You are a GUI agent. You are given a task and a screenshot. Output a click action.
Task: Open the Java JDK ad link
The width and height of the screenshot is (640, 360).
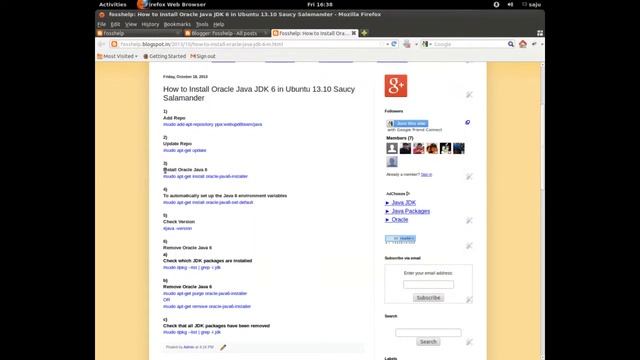tap(404, 203)
